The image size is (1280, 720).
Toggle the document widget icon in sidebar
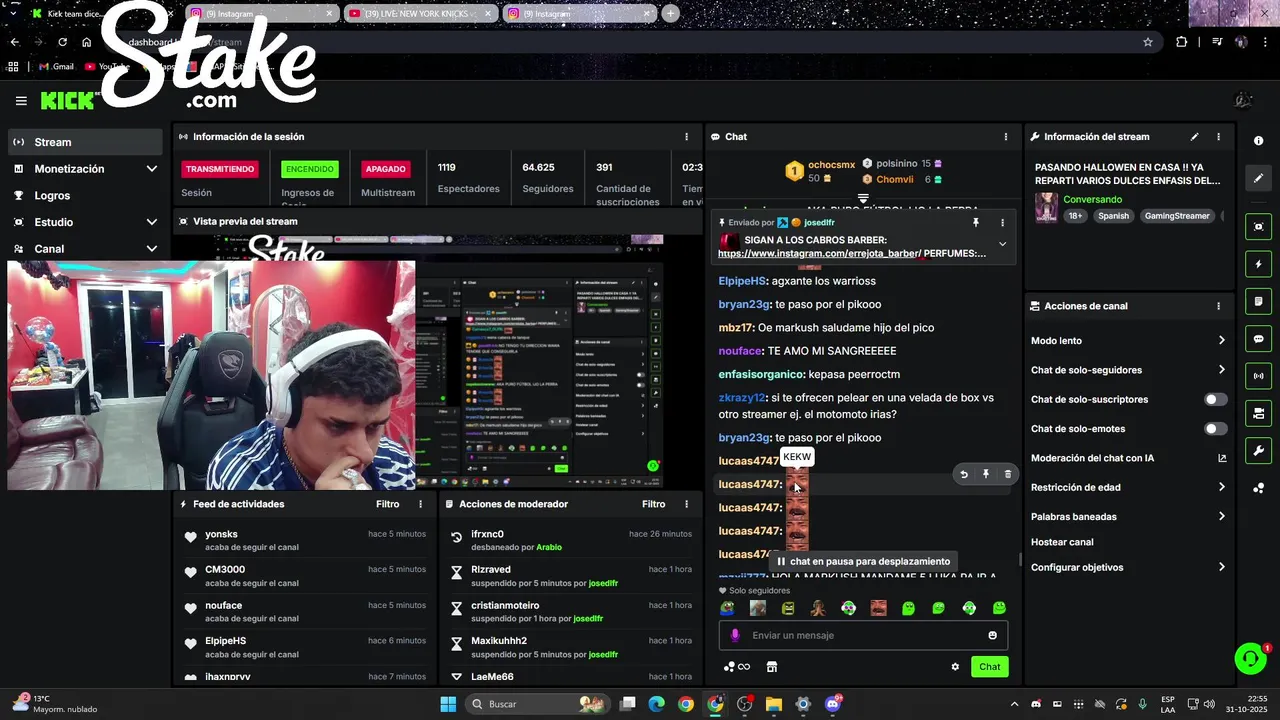[x=1259, y=301]
